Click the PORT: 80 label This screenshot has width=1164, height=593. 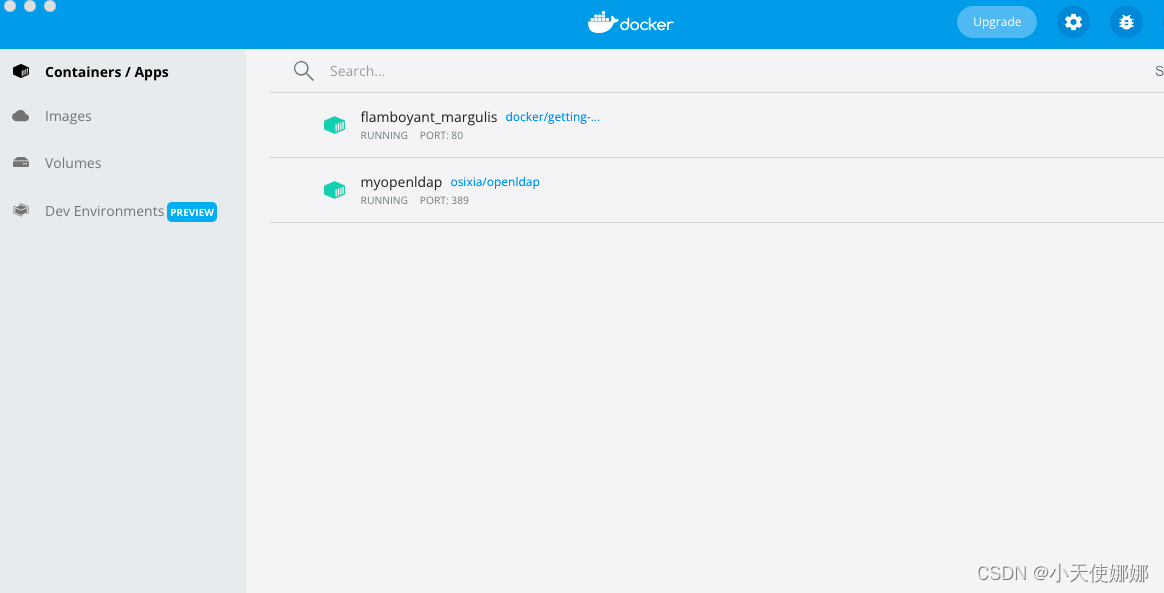[x=441, y=135]
